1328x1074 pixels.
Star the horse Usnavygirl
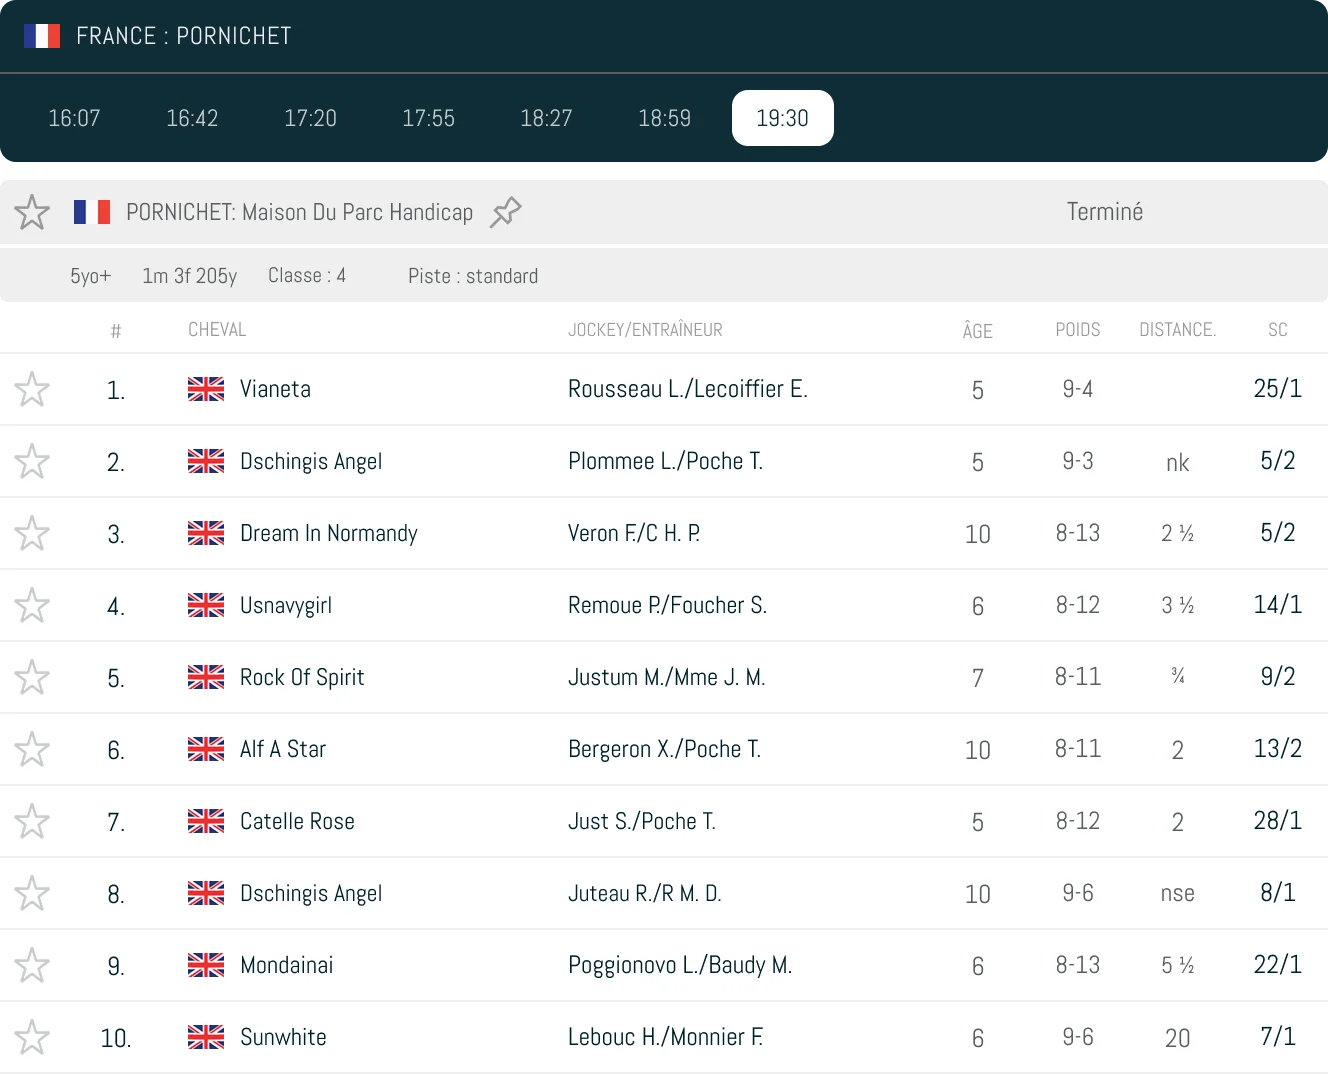coord(32,605)
